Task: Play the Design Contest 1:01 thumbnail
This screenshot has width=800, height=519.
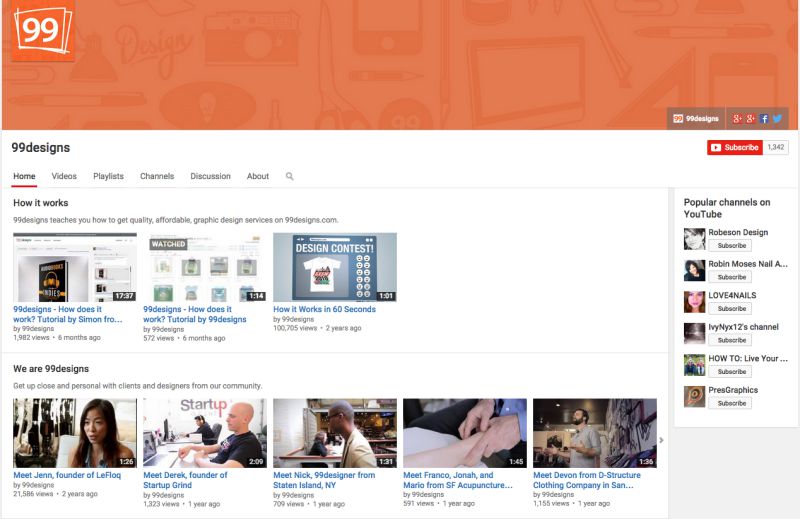Action: pos(335,267)
